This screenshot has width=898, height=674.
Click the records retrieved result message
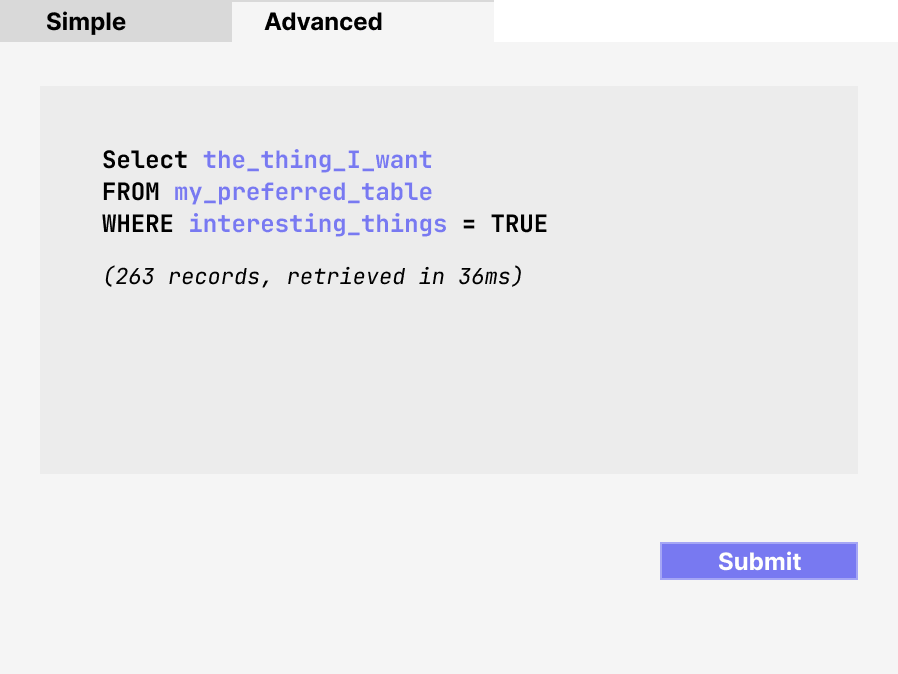(312, 277)
